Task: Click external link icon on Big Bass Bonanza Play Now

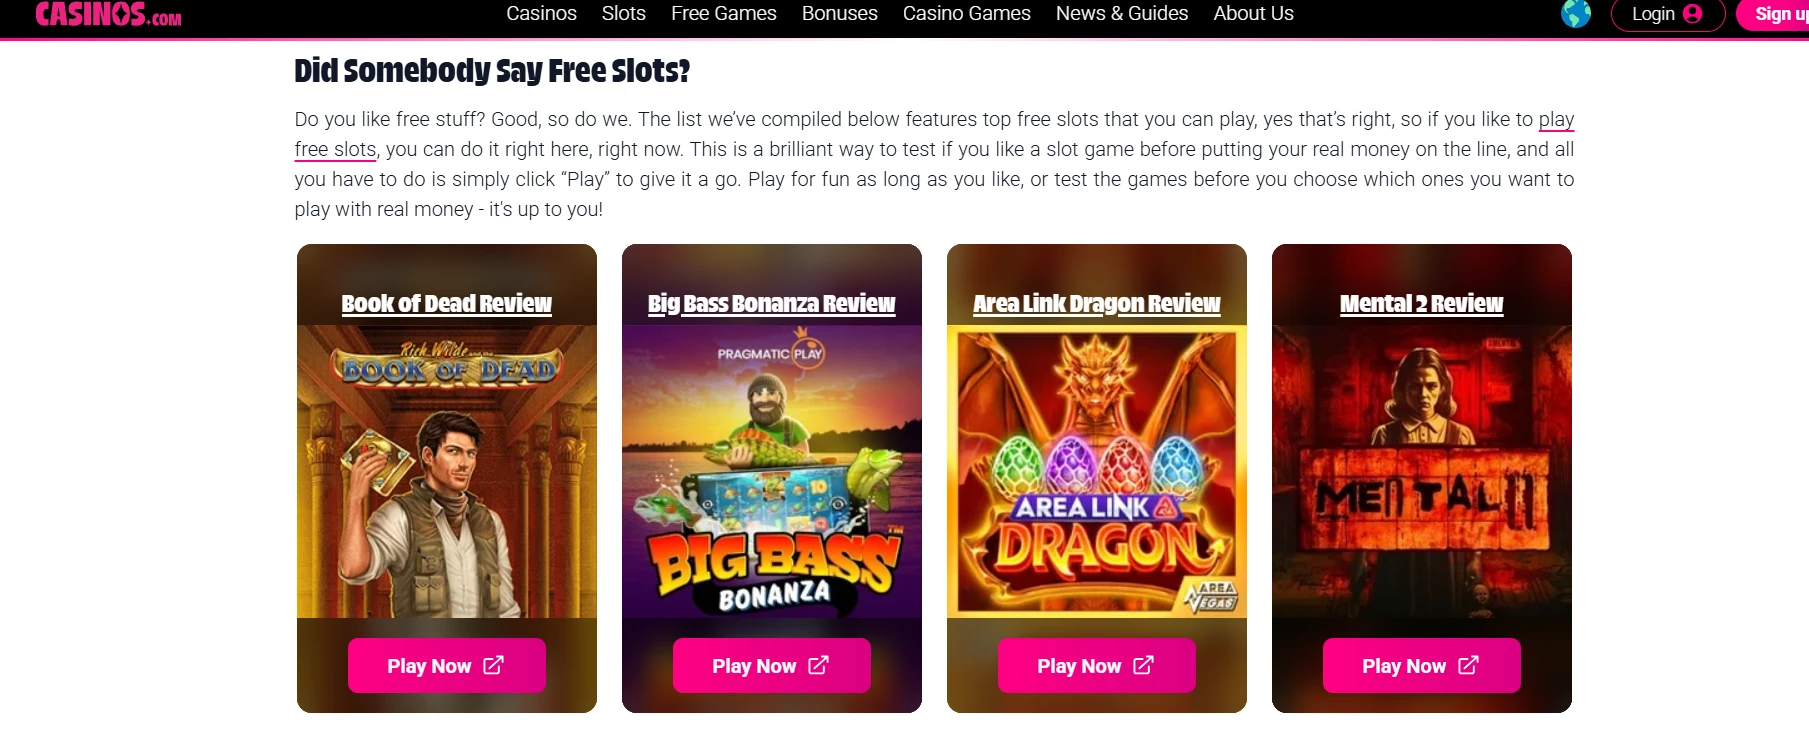Action: click(x=818, y=665)
